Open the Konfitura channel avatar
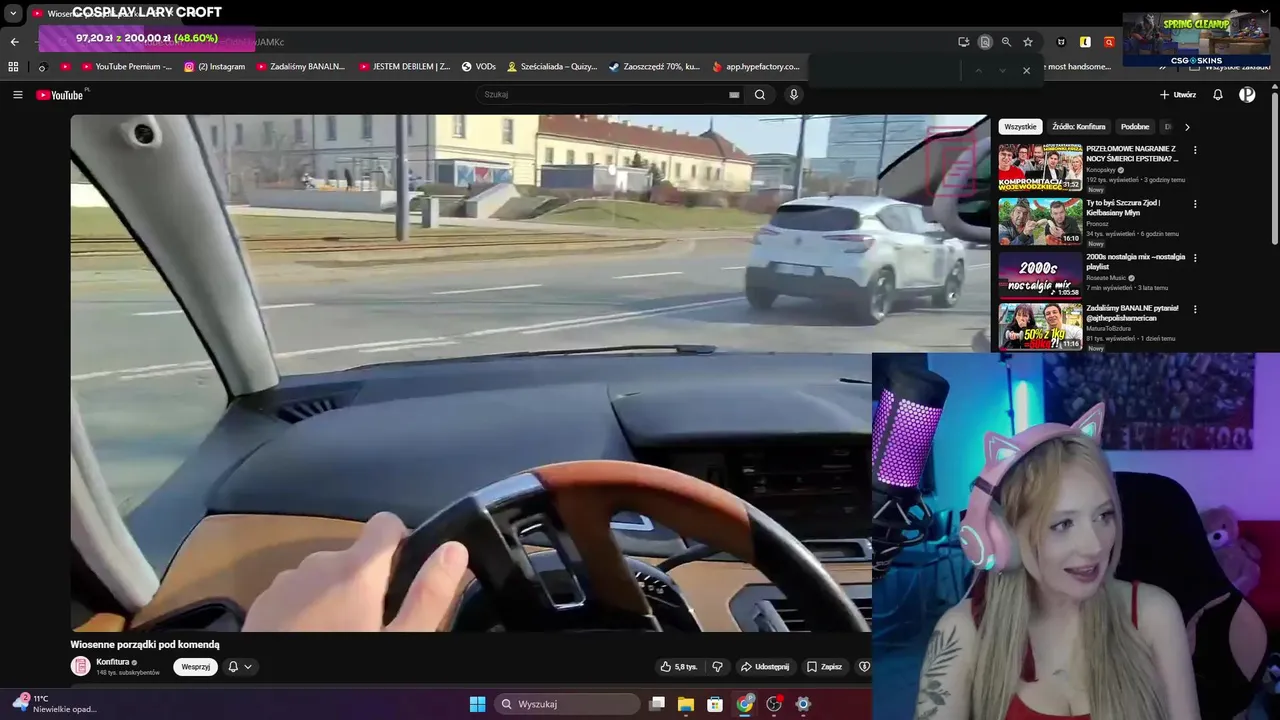 pos(80,666)
